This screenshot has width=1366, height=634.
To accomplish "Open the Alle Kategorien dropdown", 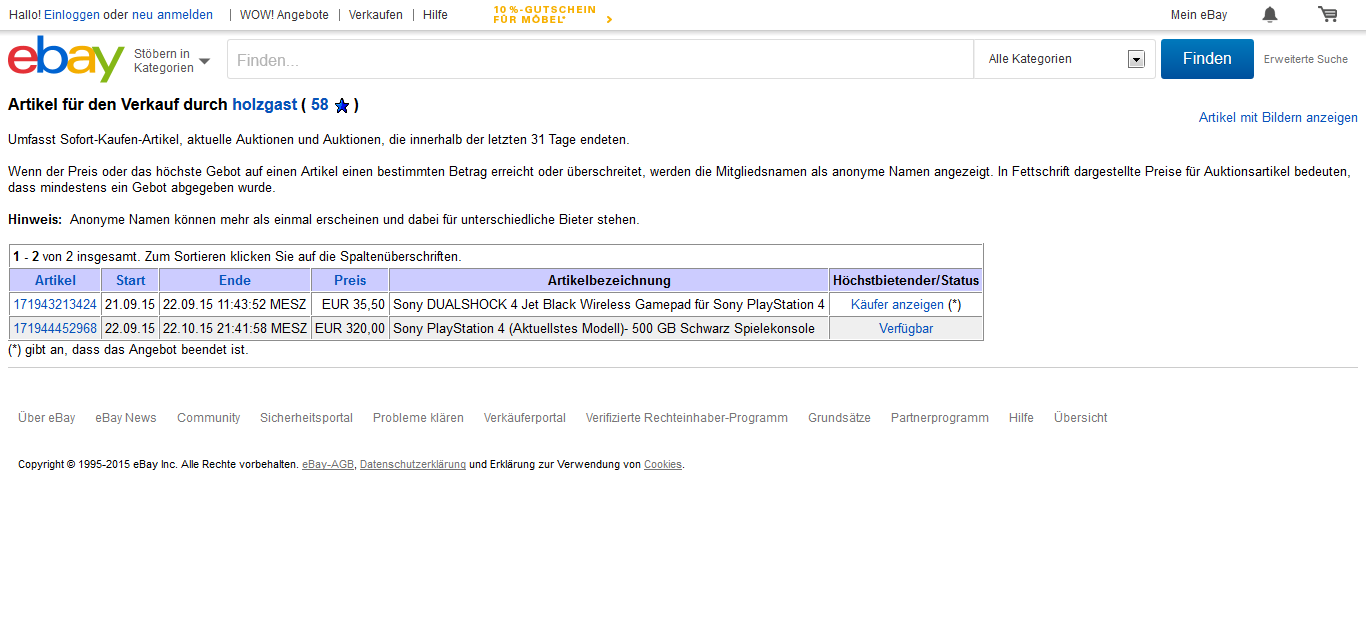I will point(1064,59).
